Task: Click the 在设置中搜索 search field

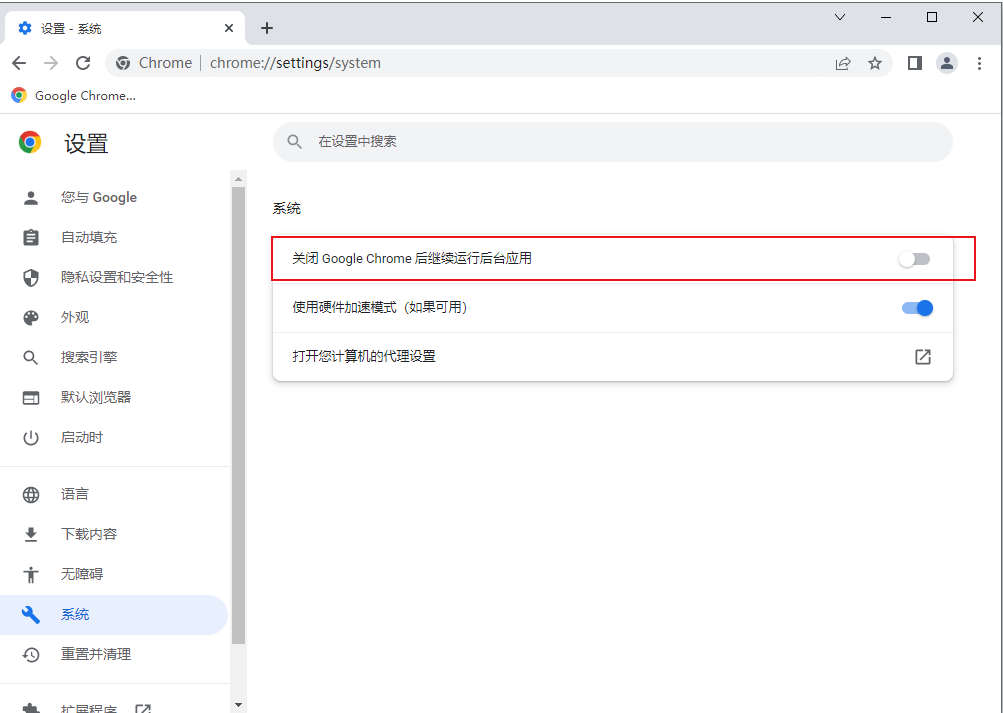Action: coord(612,142)
